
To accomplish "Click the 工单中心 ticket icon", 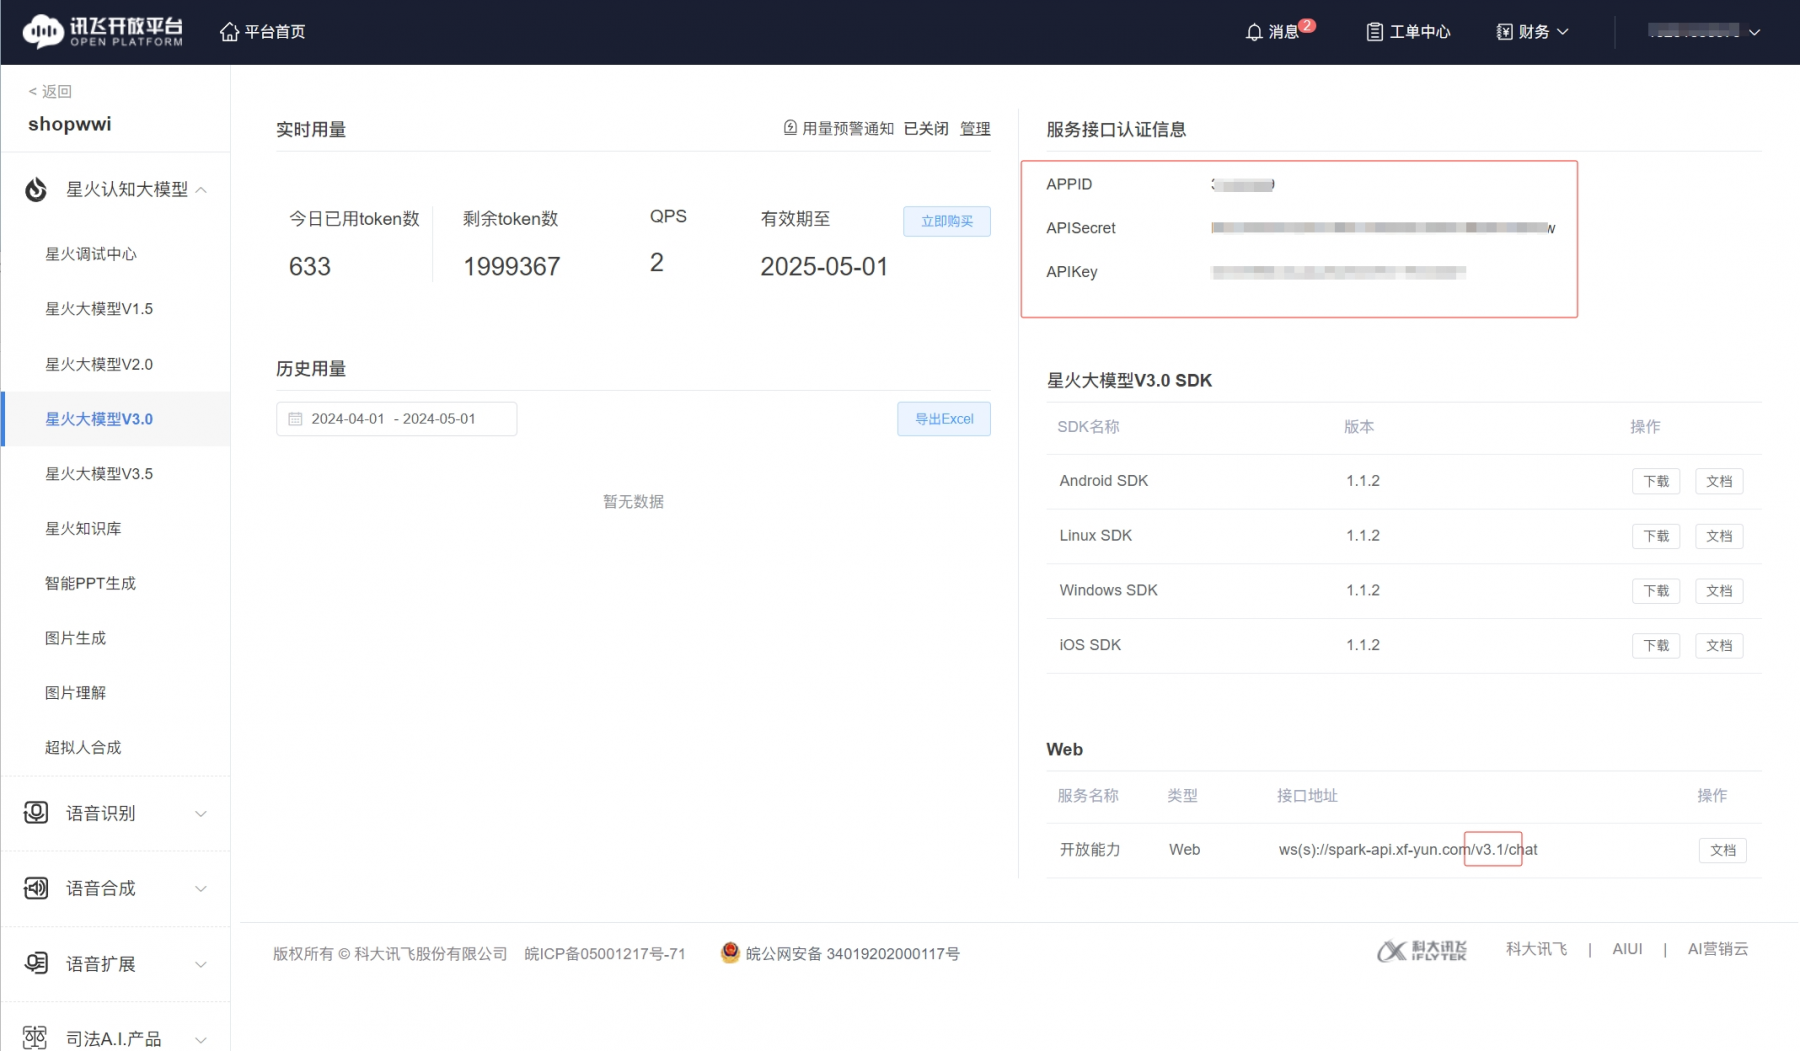I will coord(1375,32).
